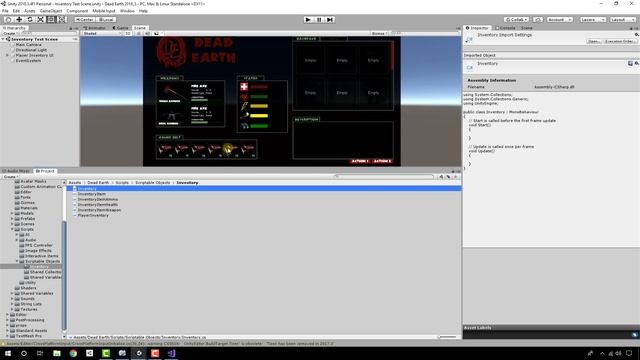Select the Hand tool in the toolbar
Image resolution: width=640 pixels, height=360 pixels.
coord(8,20)
